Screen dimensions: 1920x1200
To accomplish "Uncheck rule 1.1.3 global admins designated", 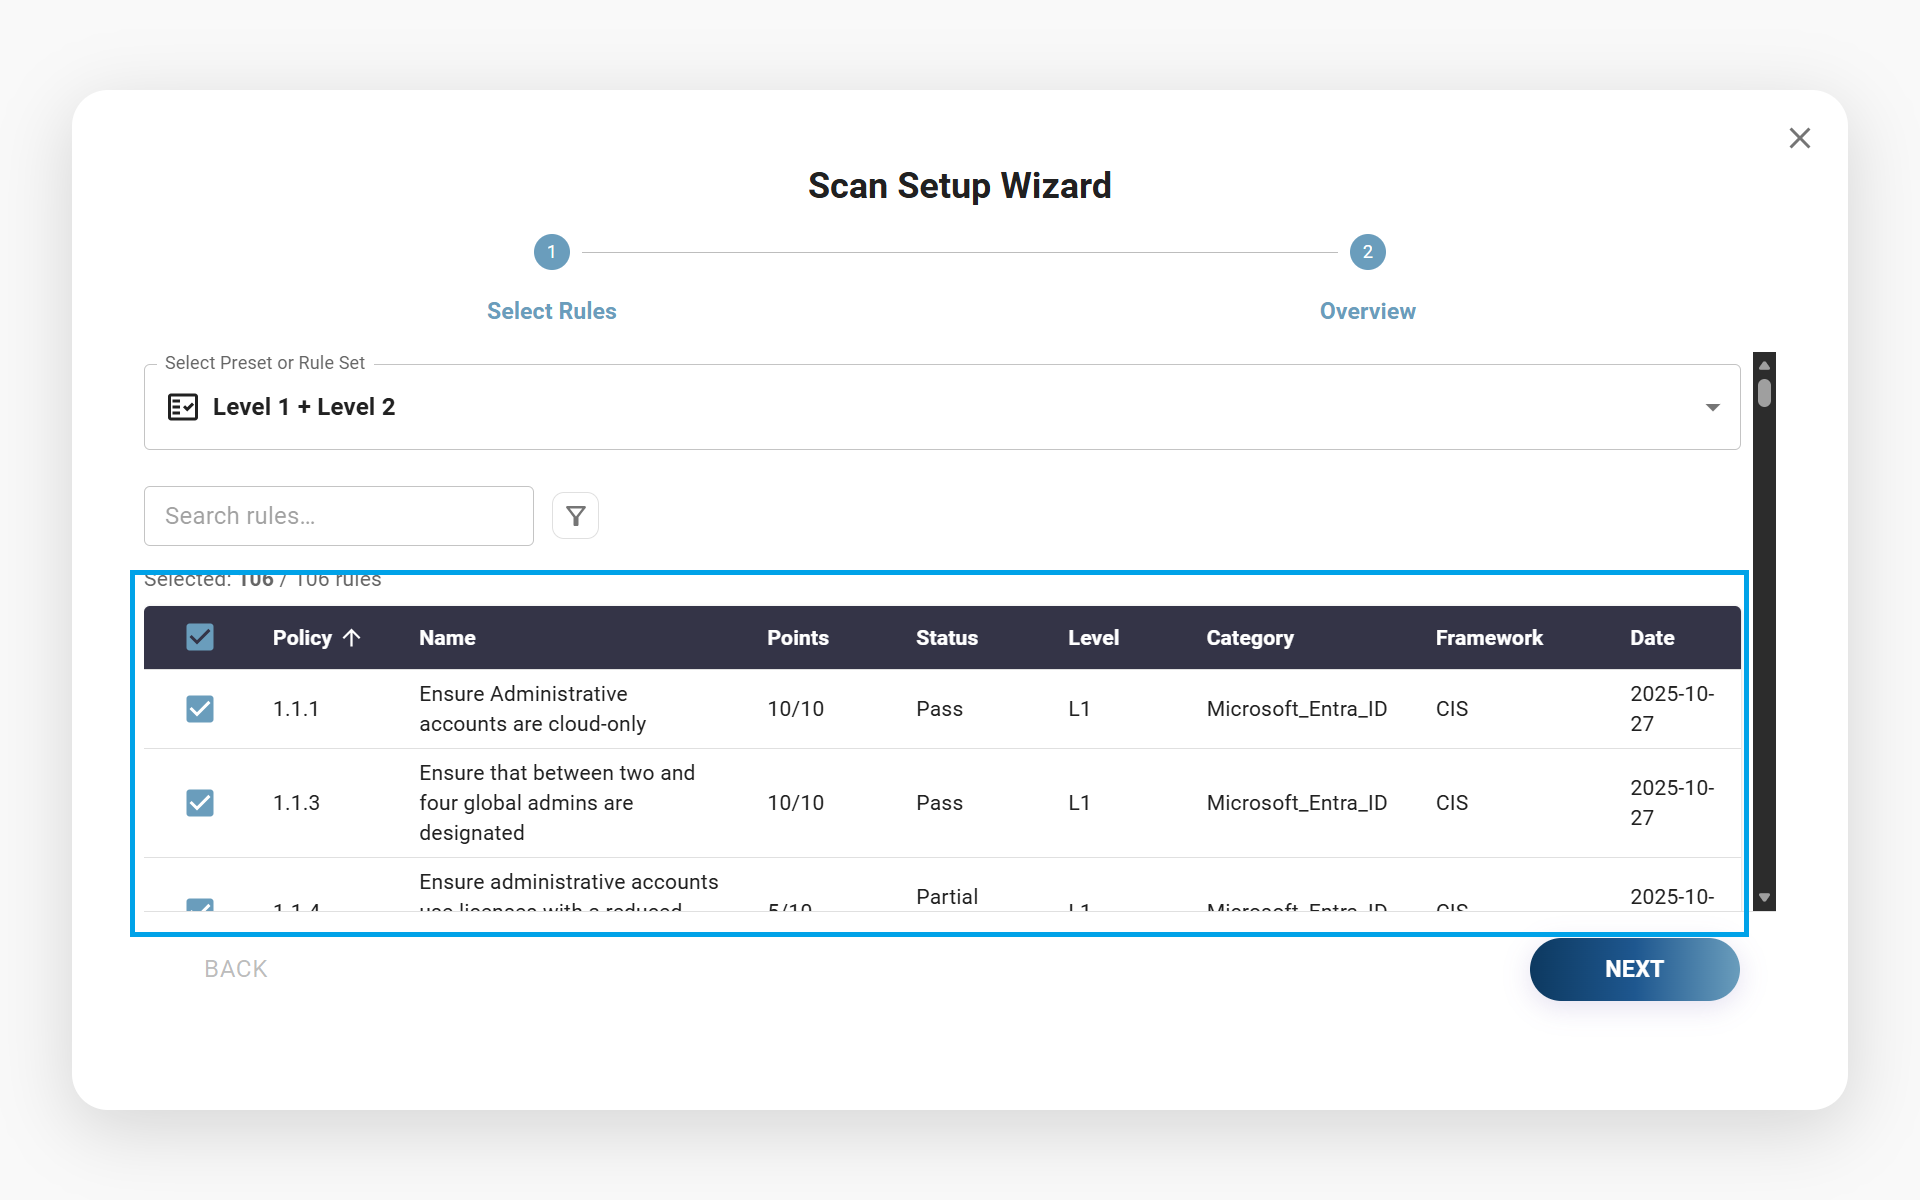I will [200, 803].
